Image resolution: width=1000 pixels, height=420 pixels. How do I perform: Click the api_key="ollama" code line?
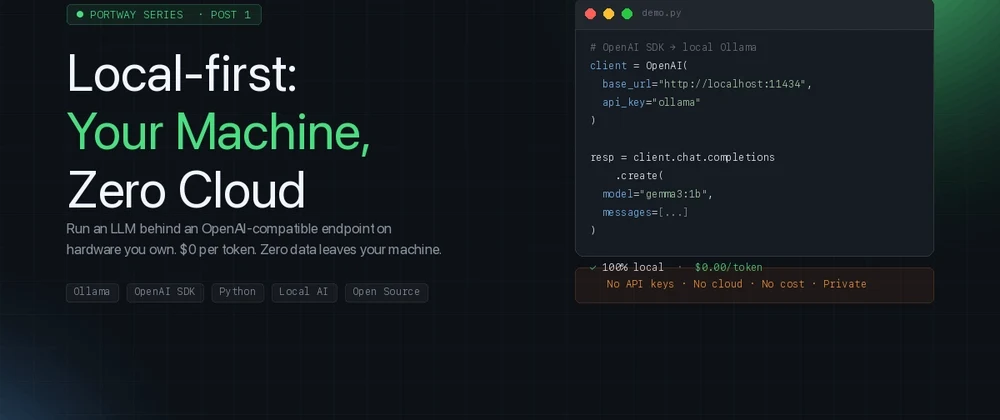[651, 102]
